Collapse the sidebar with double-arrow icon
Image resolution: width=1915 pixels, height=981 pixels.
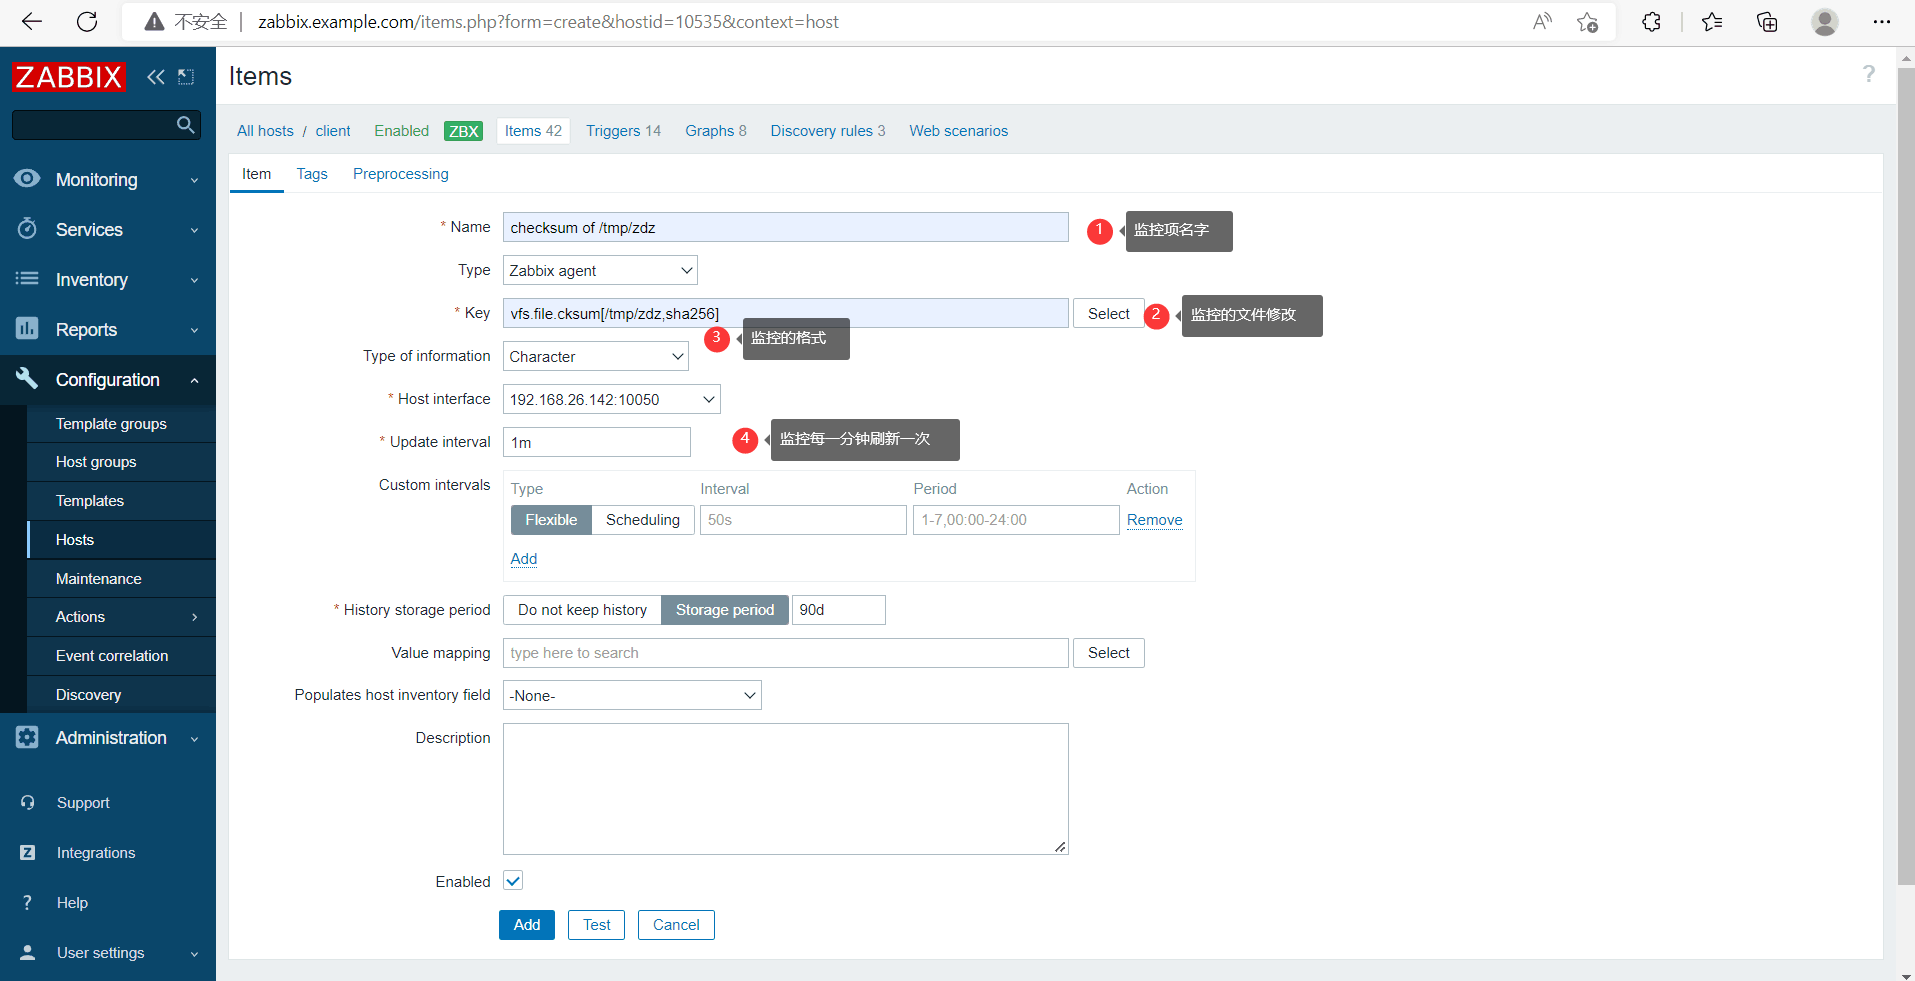(x=155, y=77)
